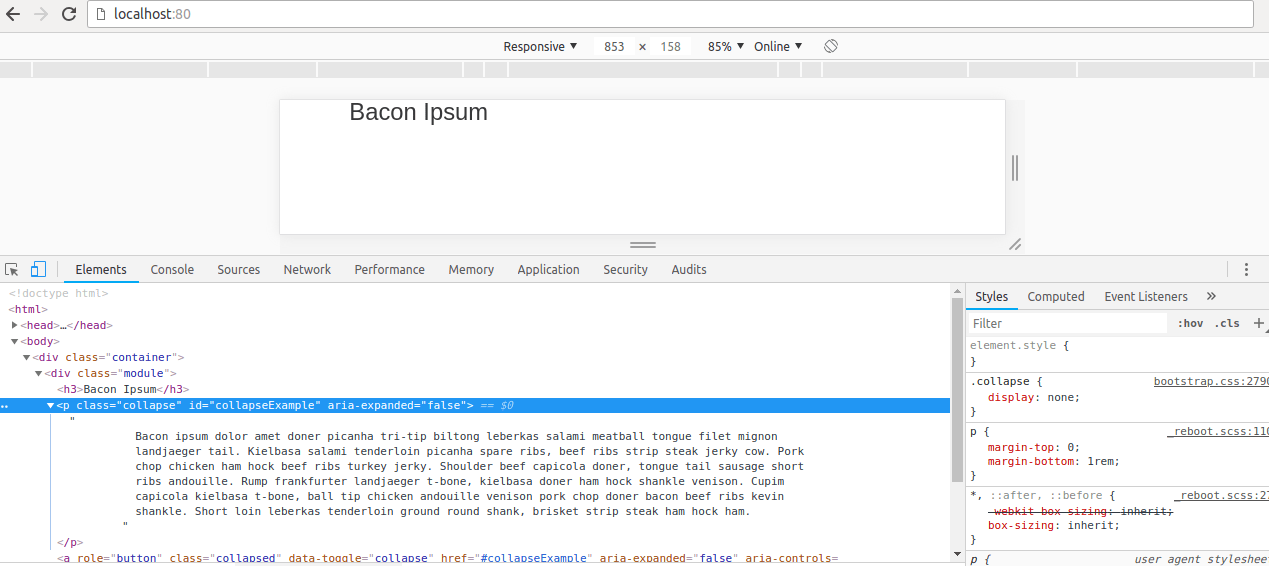The width and height of the screenshot is (1269, 566).
Task: Go back with the browser back arrow
Action: click(13, 14)
